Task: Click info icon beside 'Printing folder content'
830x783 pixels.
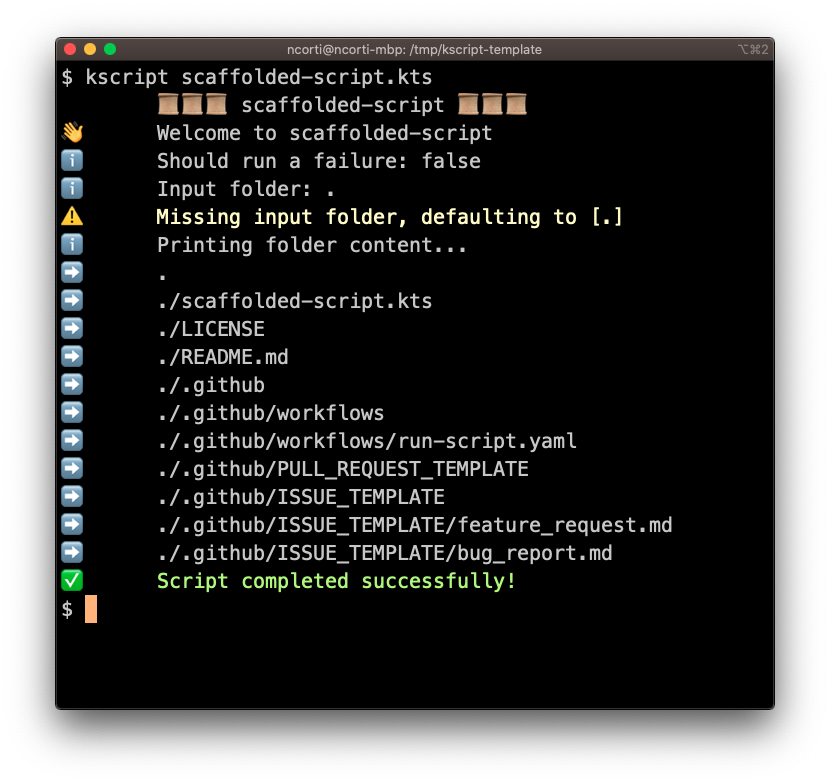Action: [72, 245]
